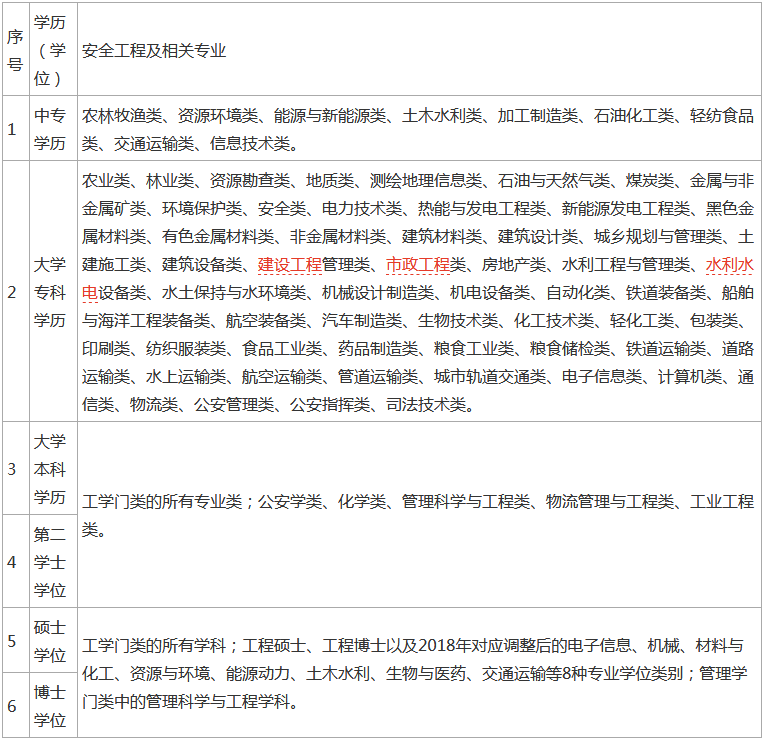This screenshot has width=764, height=740.
Task: Click the text 农林牧渔类 in row 1
Action: coord(122,116)
